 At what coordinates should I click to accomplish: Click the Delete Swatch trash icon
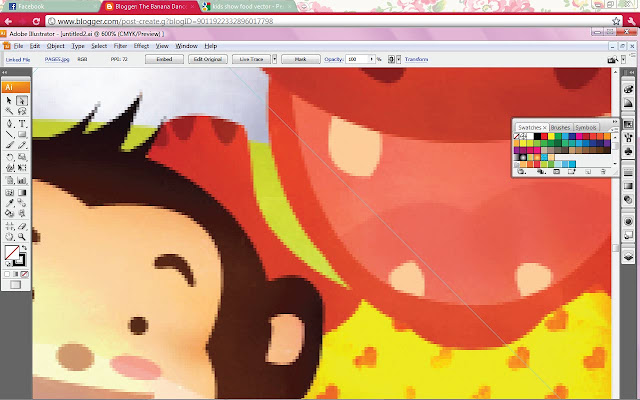(603, 172)
